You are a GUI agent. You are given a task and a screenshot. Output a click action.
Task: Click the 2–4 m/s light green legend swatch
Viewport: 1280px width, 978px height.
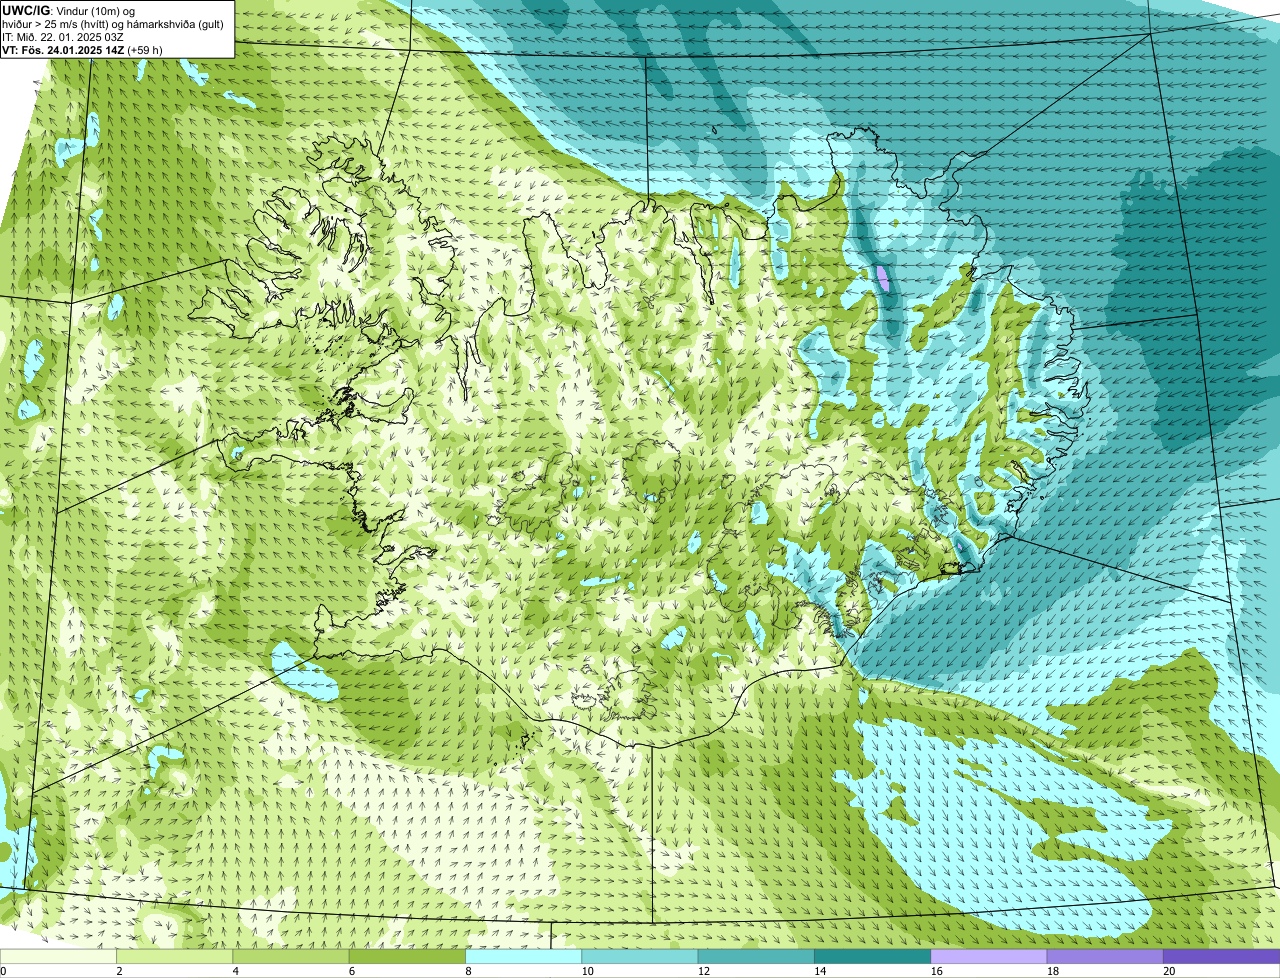pyautogui.click(x=174, y=956)
